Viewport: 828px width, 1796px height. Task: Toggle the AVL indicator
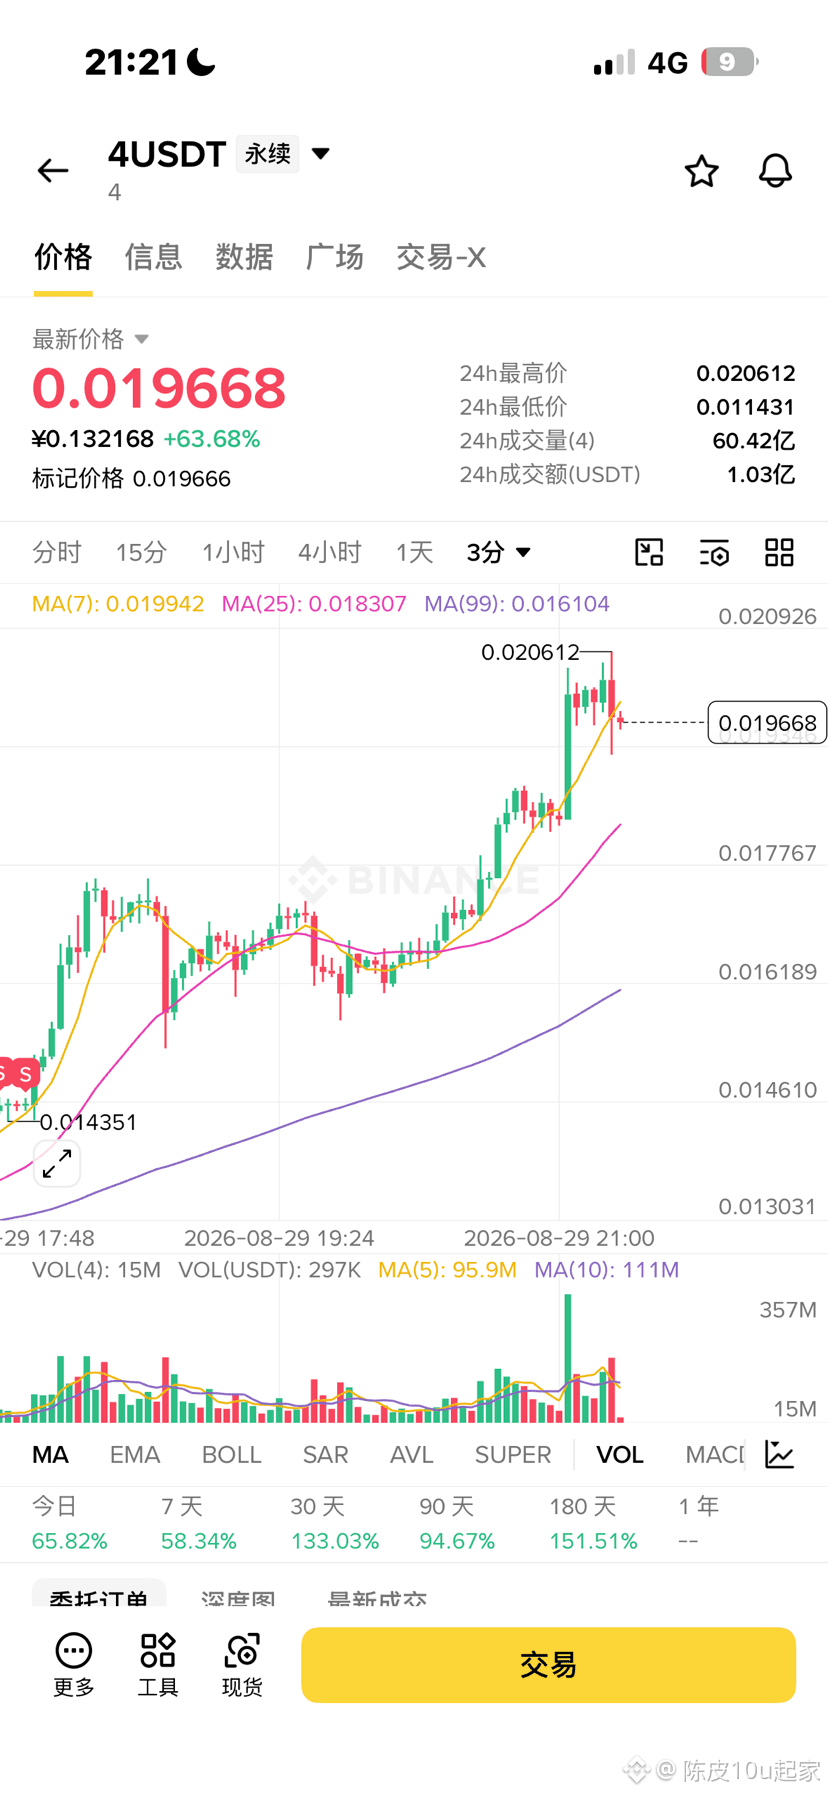point(411,1454)
